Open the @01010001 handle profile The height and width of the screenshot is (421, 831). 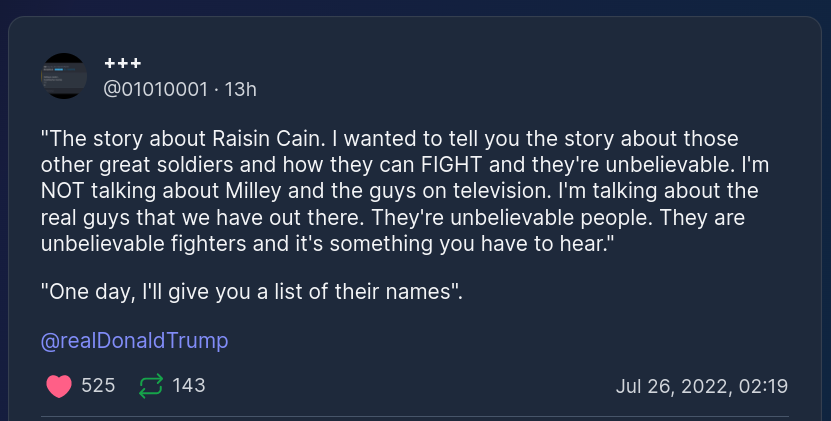156,90
